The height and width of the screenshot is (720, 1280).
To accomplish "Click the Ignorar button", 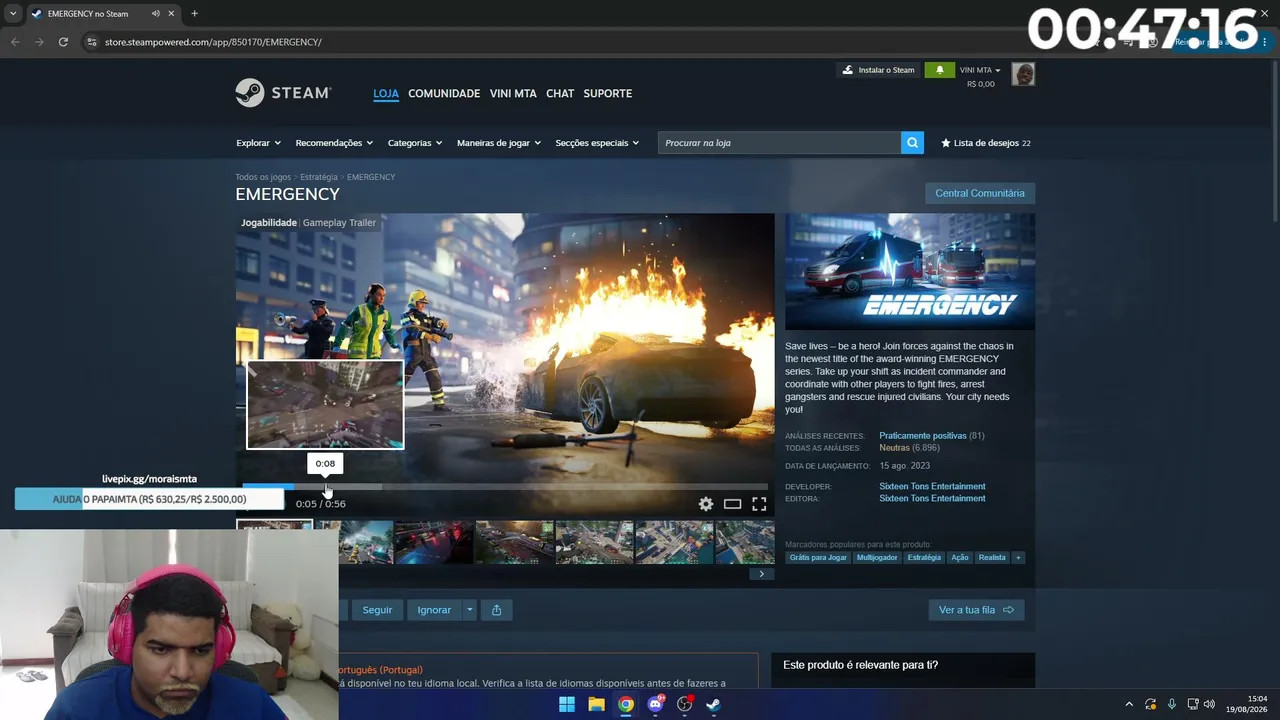I will pos(434,610).
